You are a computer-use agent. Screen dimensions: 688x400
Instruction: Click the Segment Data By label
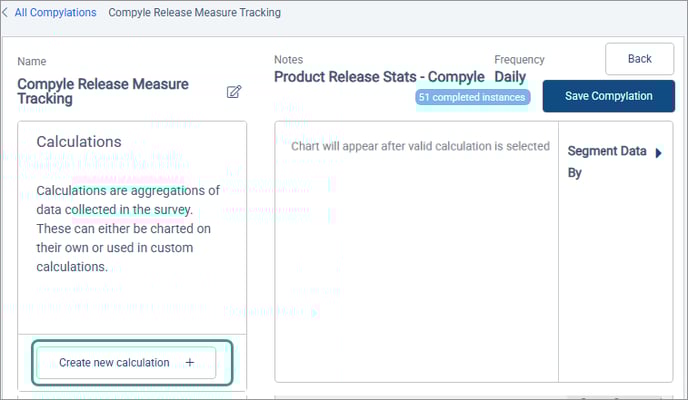click(606, 162)
